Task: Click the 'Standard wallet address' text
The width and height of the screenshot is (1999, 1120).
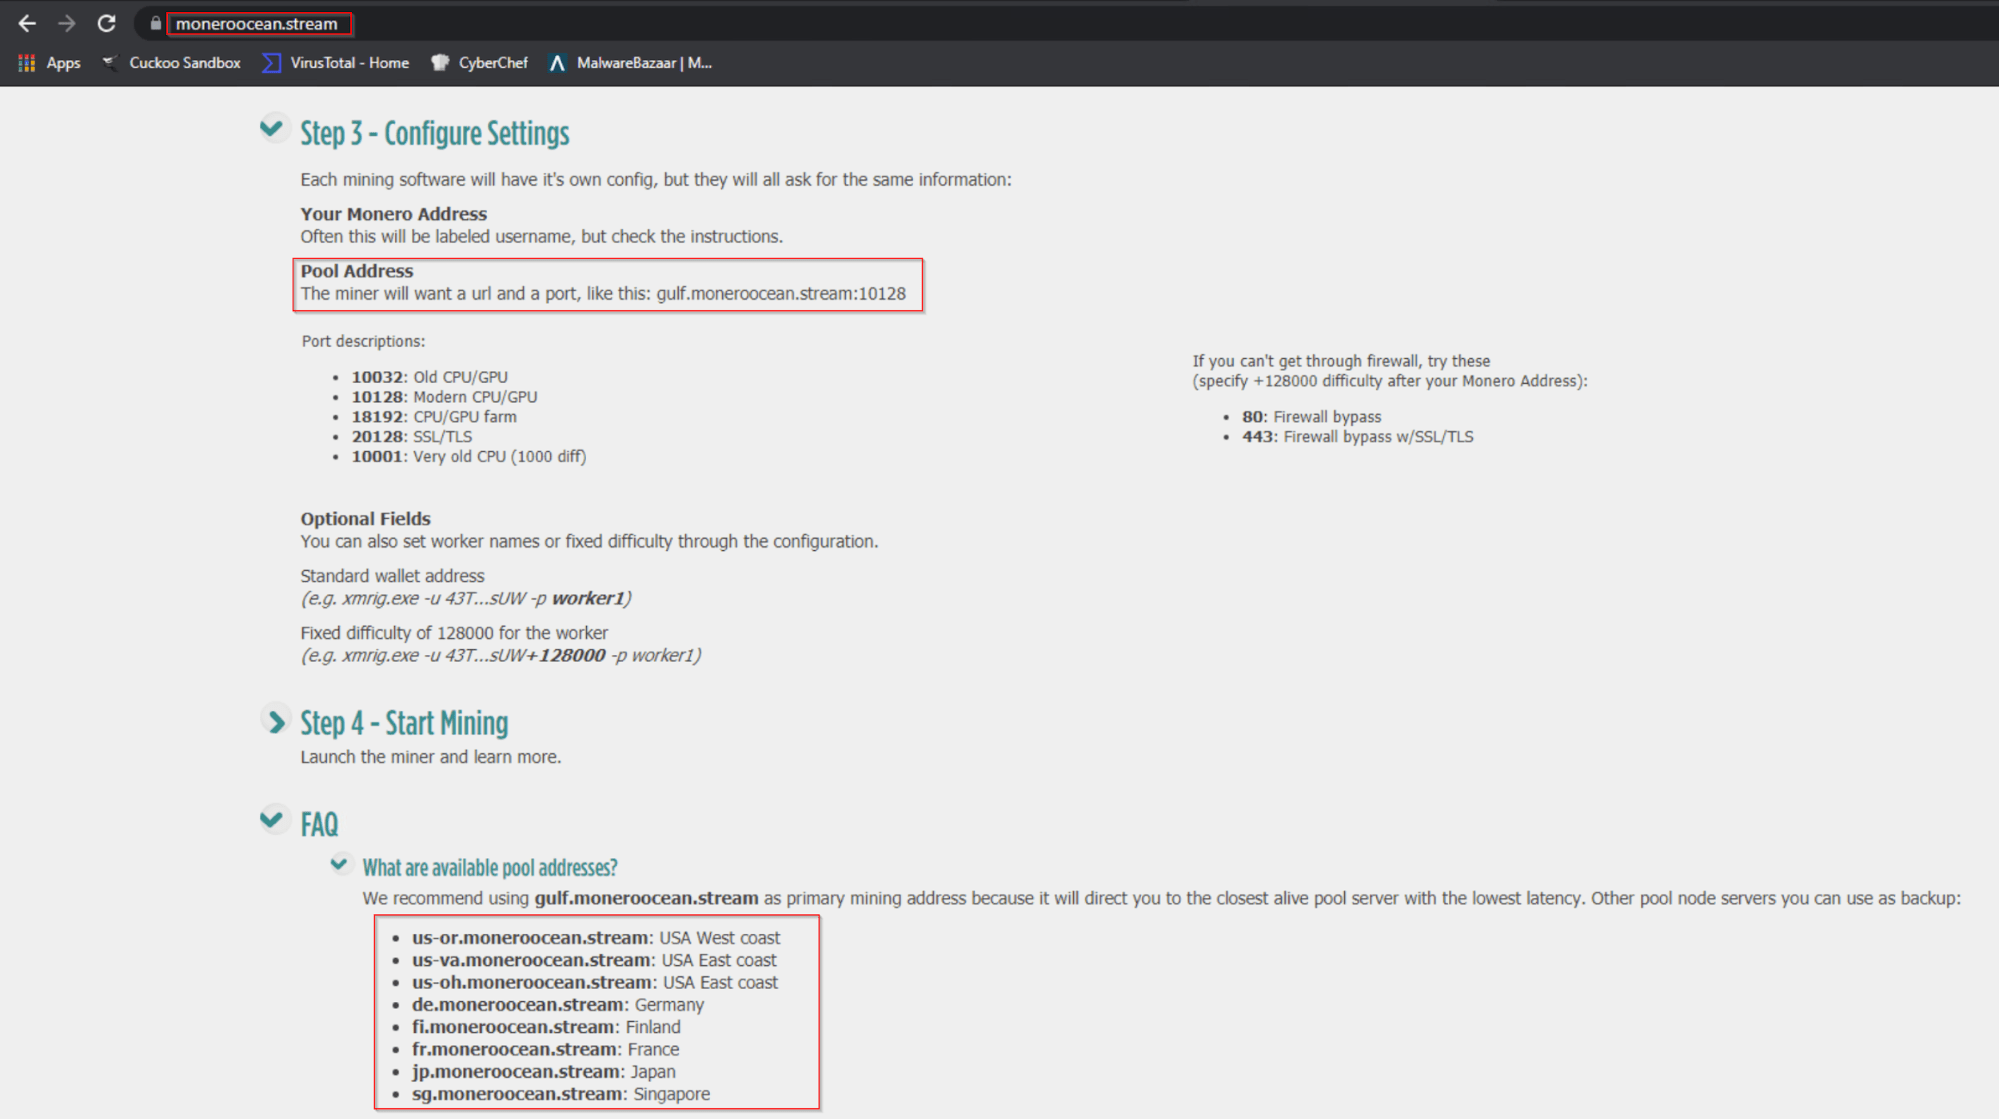Action: [x=392, y=576]
